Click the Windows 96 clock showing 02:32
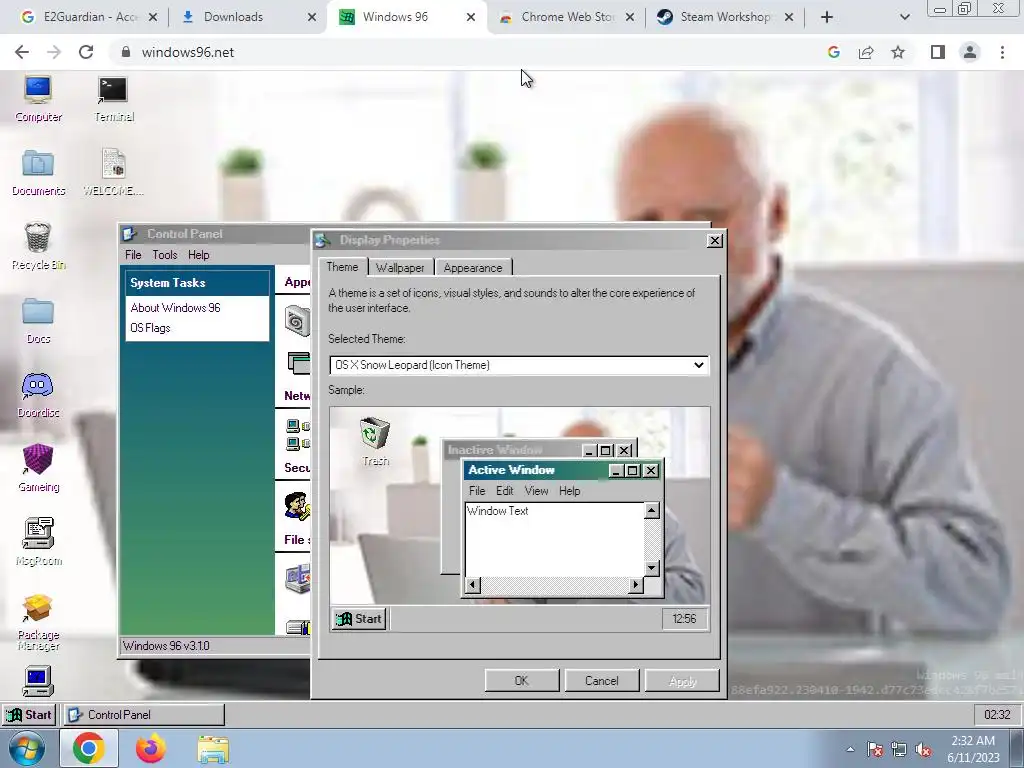The height and width of the screenshot is (768, 1024). [997, 715]
